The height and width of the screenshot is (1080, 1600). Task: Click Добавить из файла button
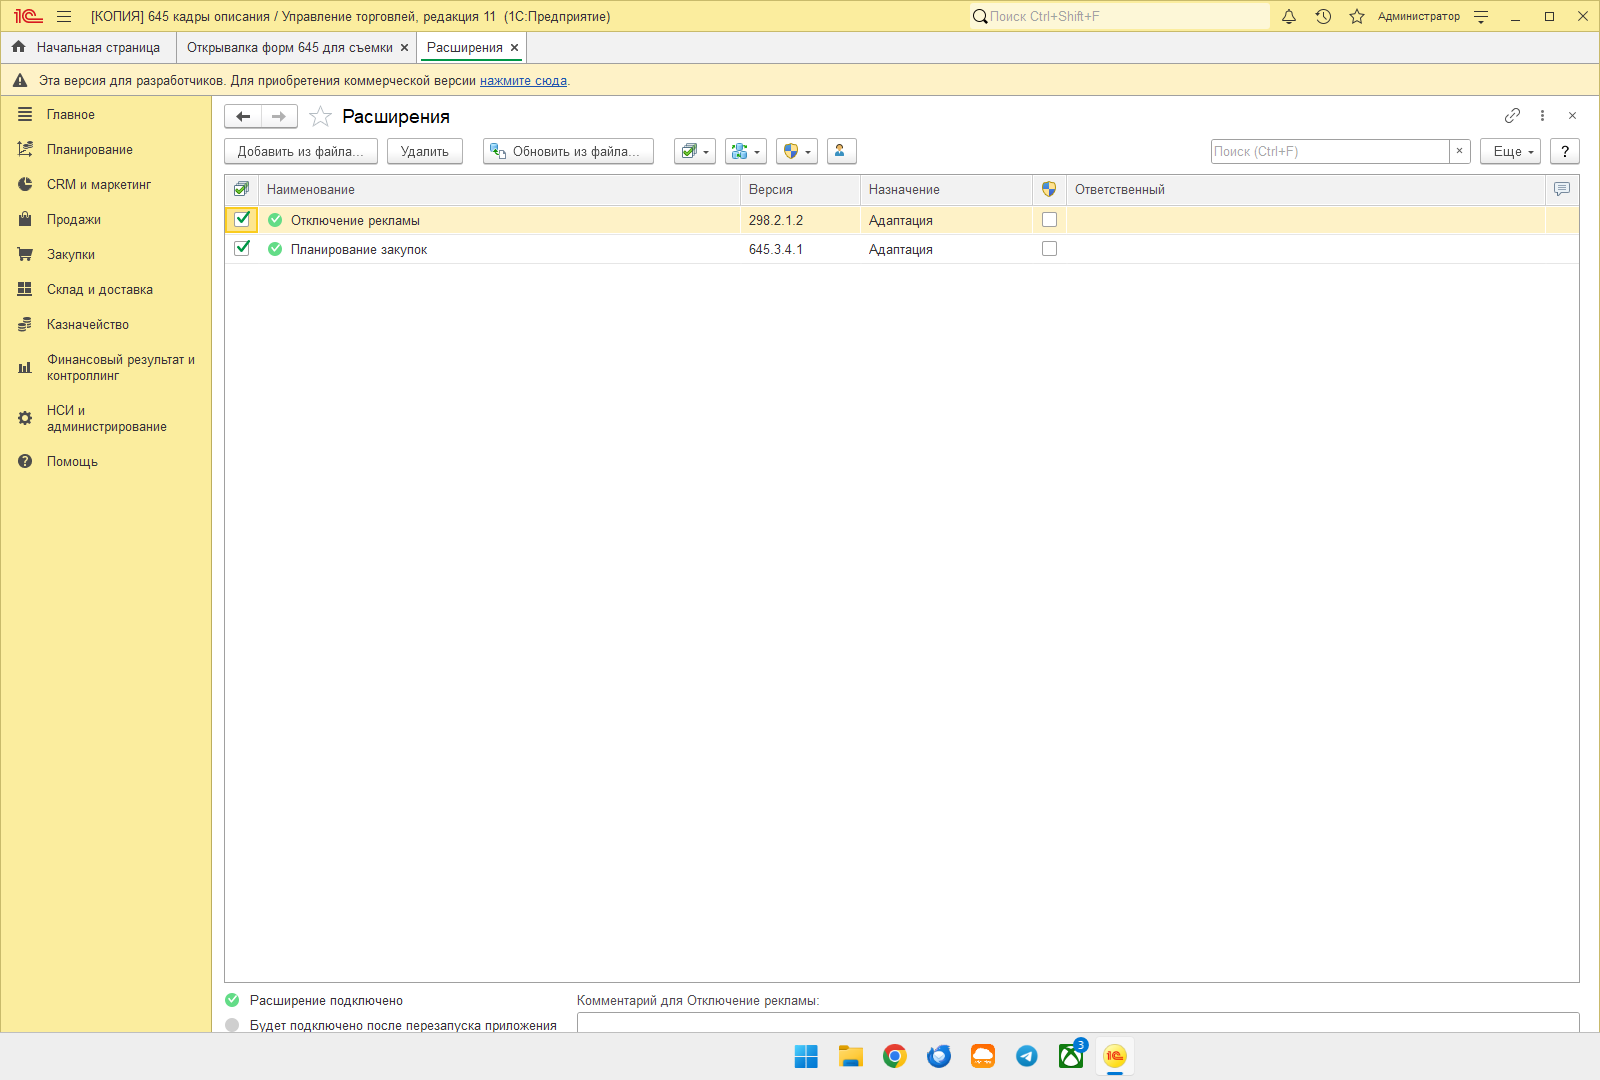pos(301,151)
